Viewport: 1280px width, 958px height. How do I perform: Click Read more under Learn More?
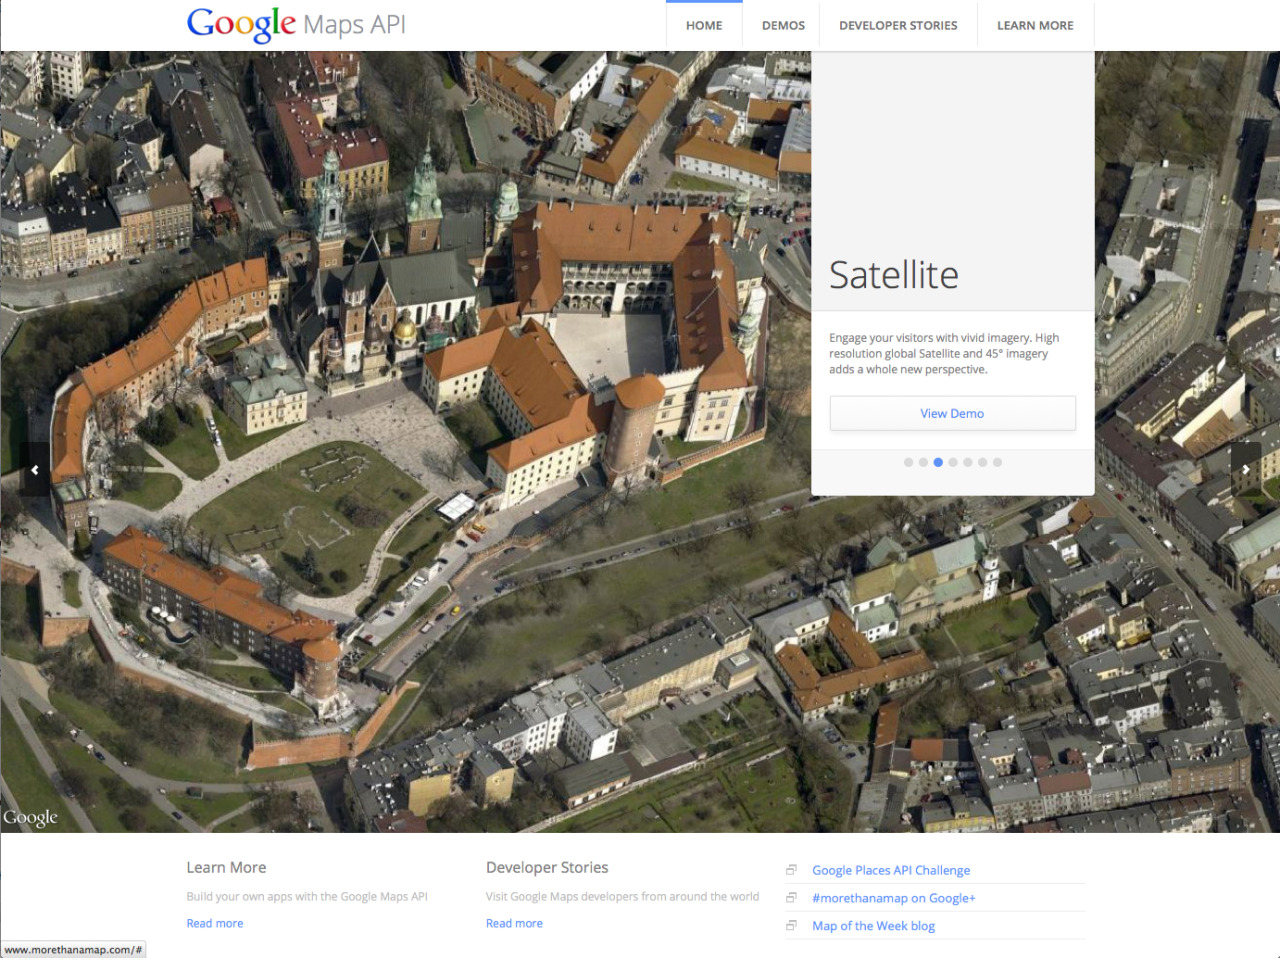click(215, 923)
